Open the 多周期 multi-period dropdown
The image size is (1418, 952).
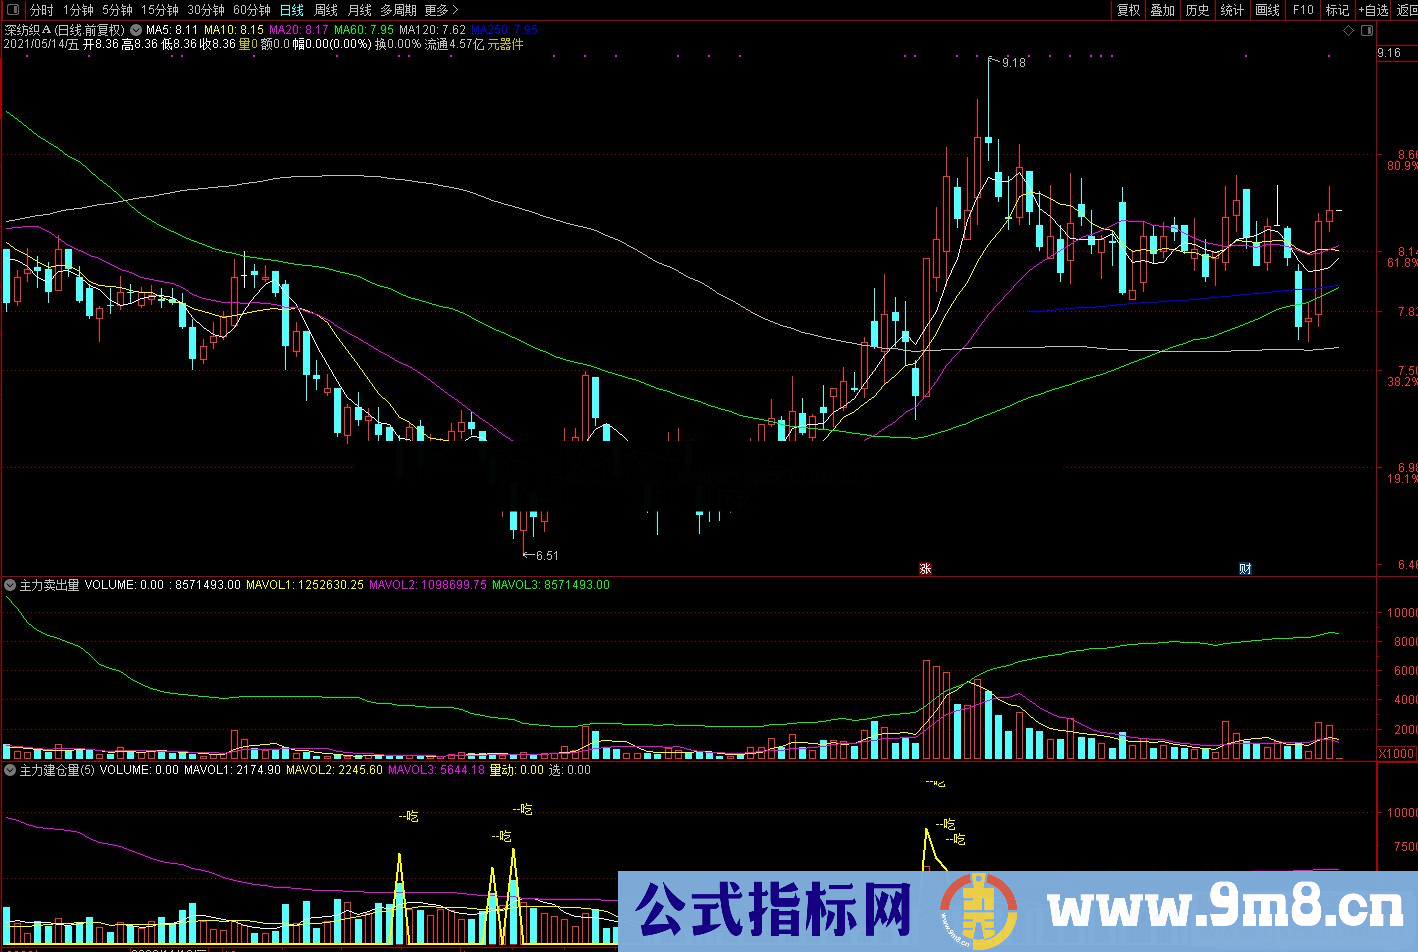[398, 10]
